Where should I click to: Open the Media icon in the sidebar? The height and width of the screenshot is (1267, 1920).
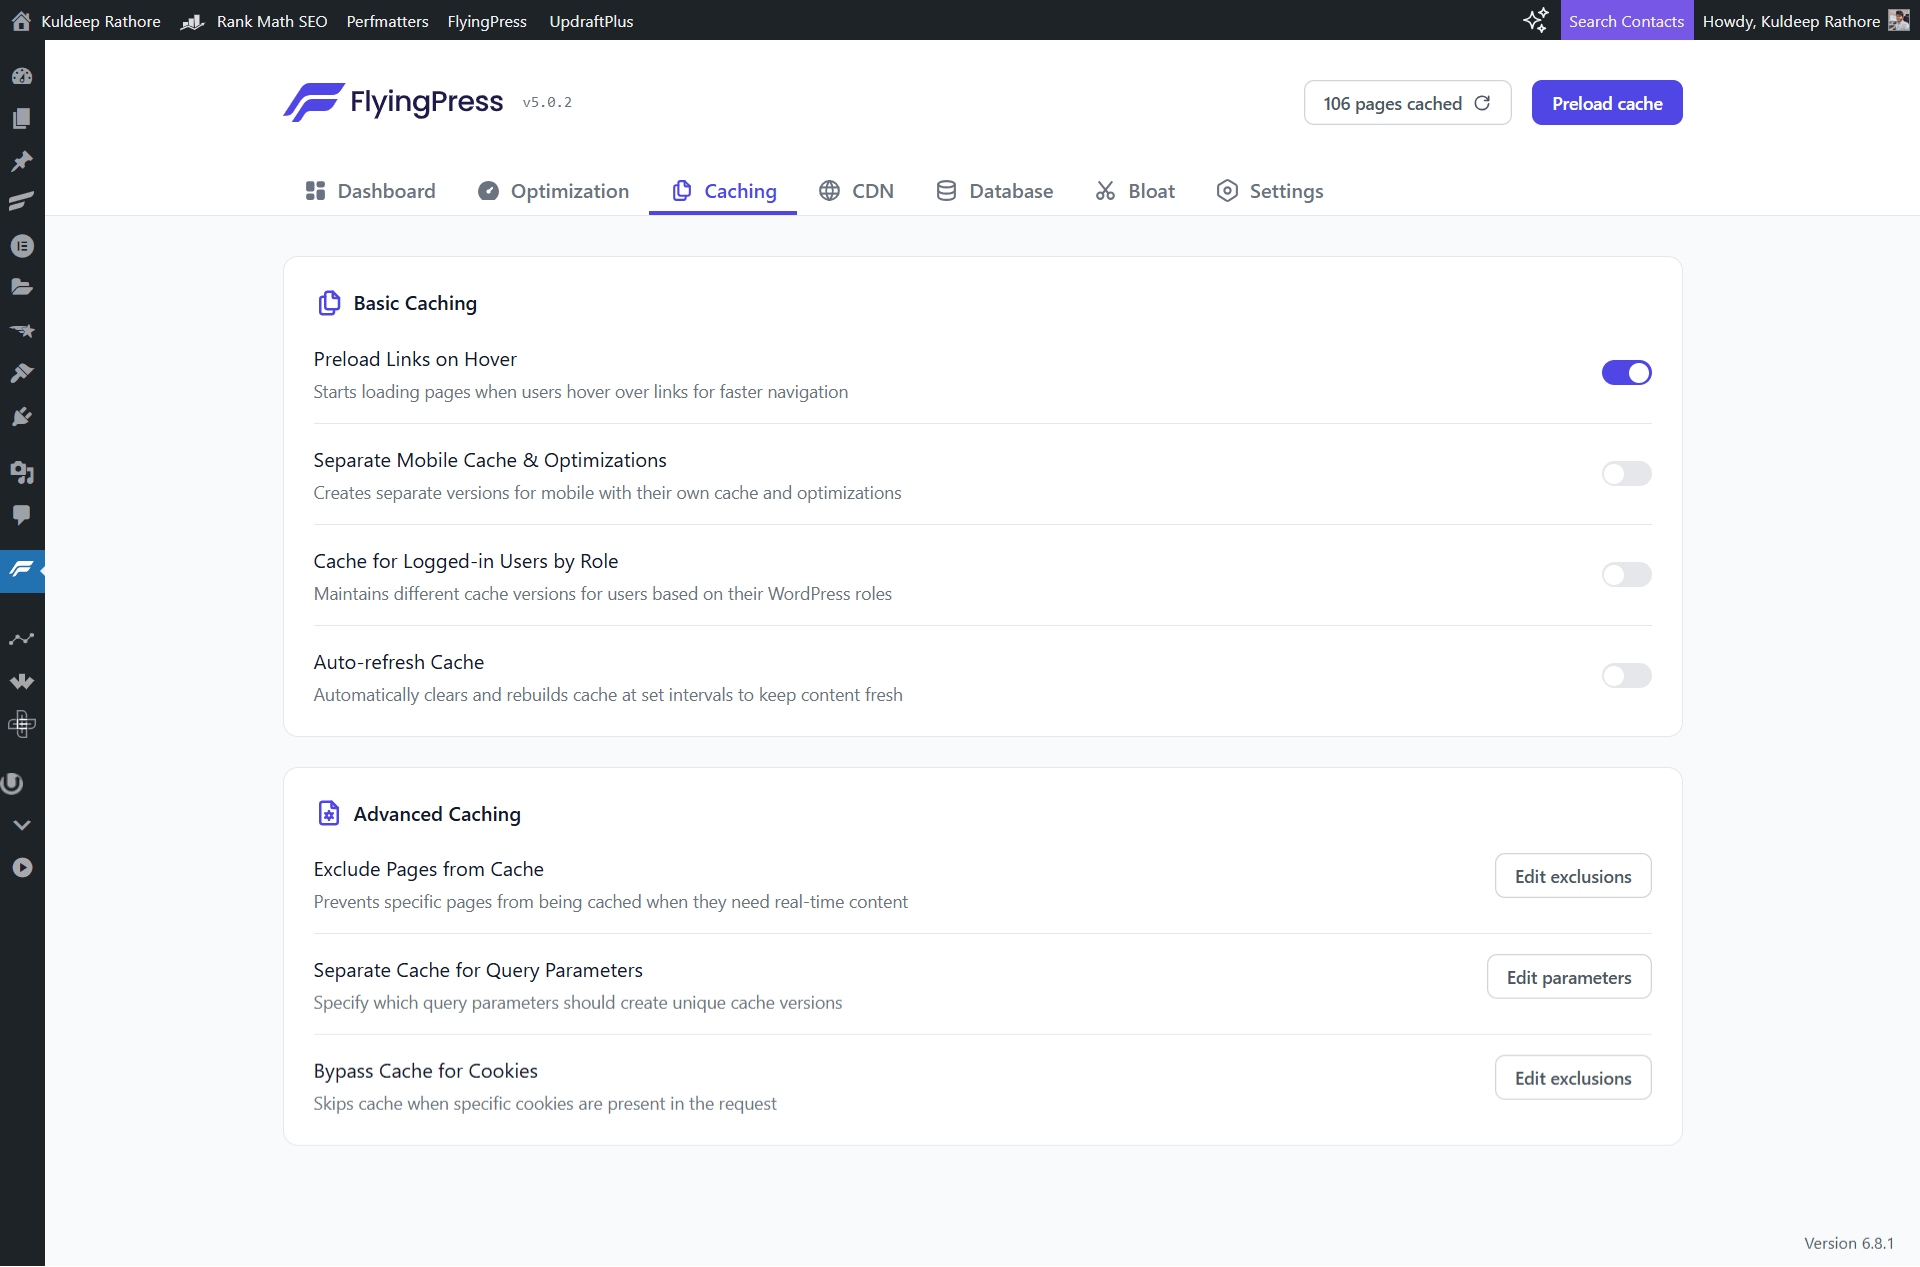(x=22, y=472)
